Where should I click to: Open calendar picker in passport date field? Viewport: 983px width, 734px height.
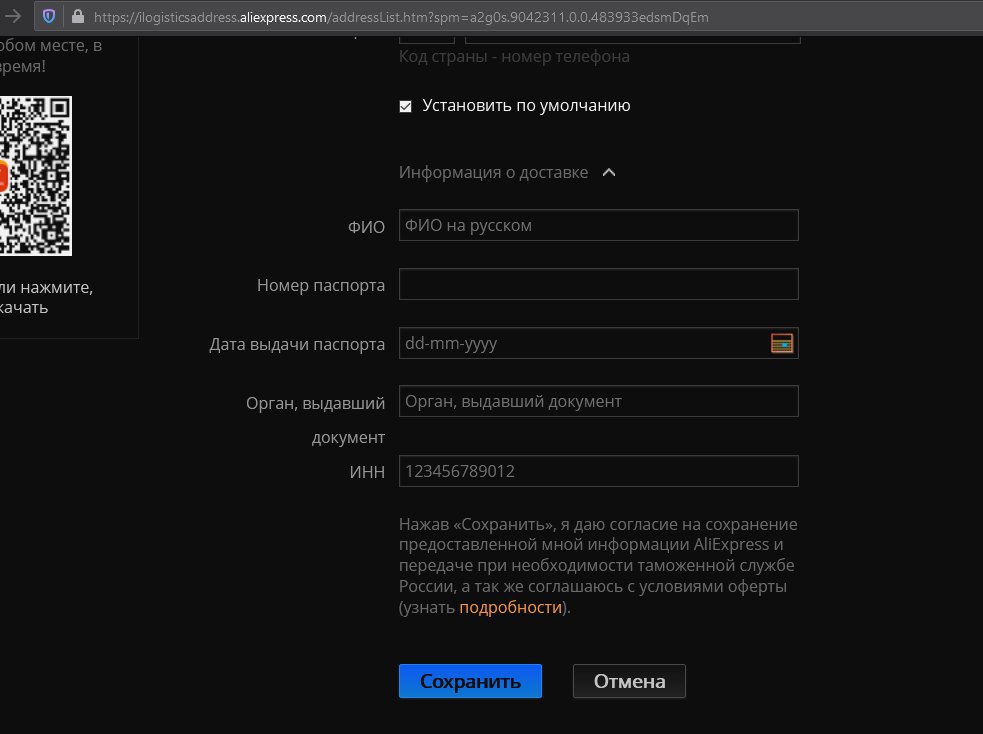click(x=782, y=343)
